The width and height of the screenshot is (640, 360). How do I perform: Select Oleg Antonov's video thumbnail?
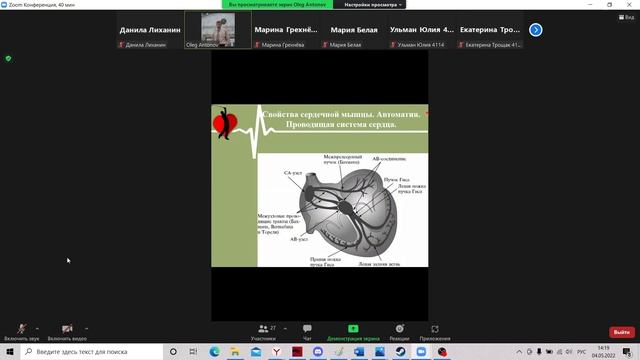coord(218,30)
